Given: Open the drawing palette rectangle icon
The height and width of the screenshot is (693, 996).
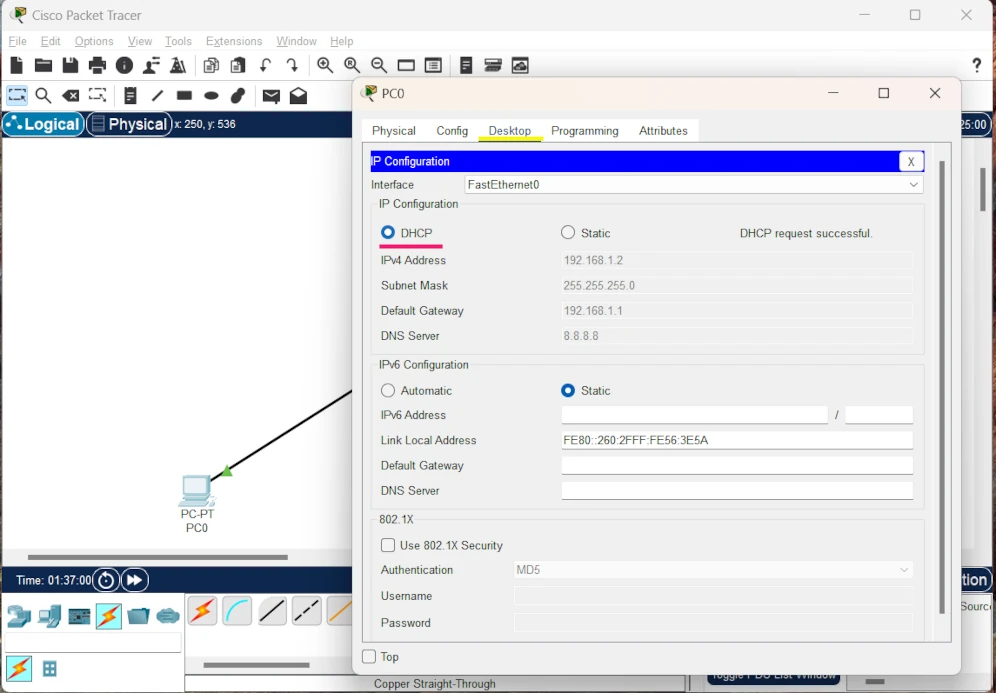Looking at the screenshot, I should [406, 65].
